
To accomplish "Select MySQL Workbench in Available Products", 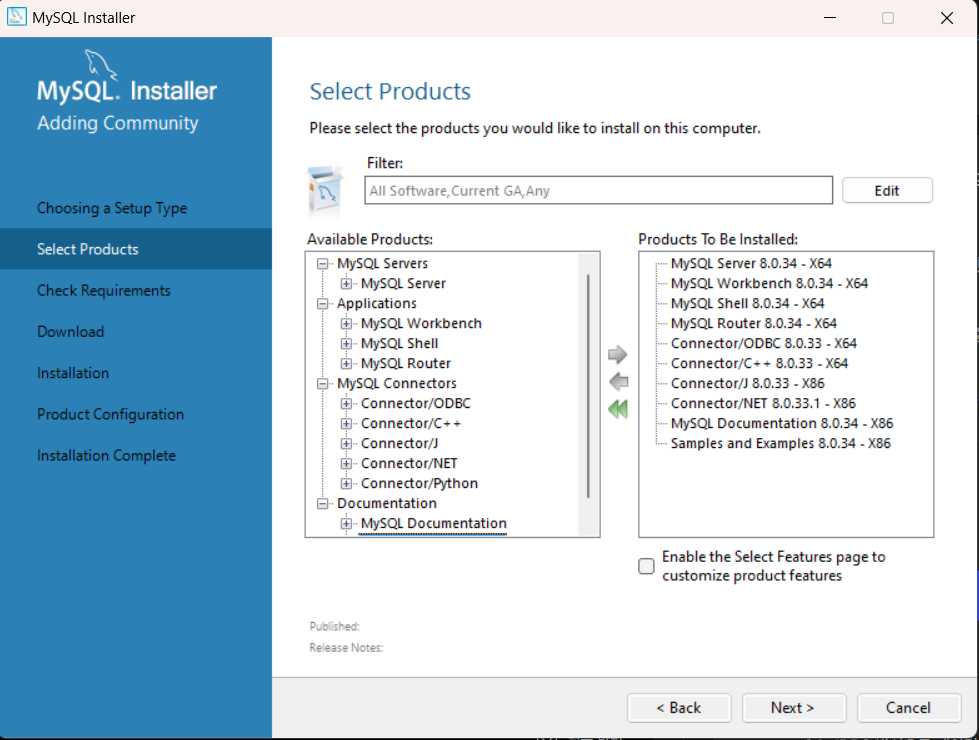I will [421, 323].
